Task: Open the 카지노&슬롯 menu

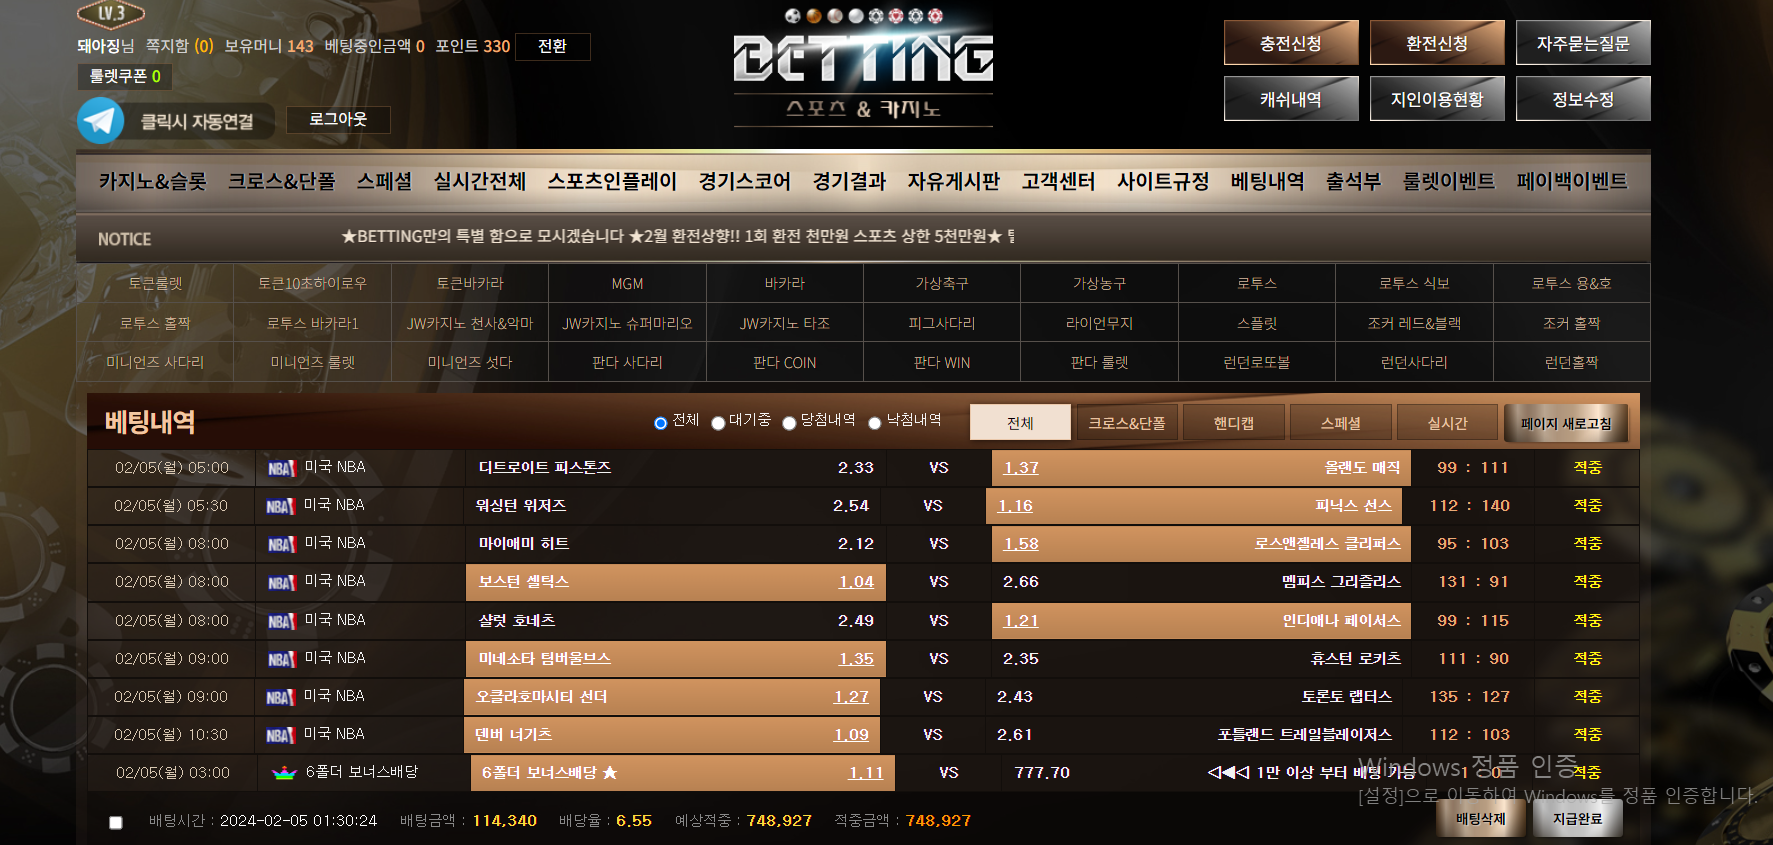Action: (x=152, y=181)
